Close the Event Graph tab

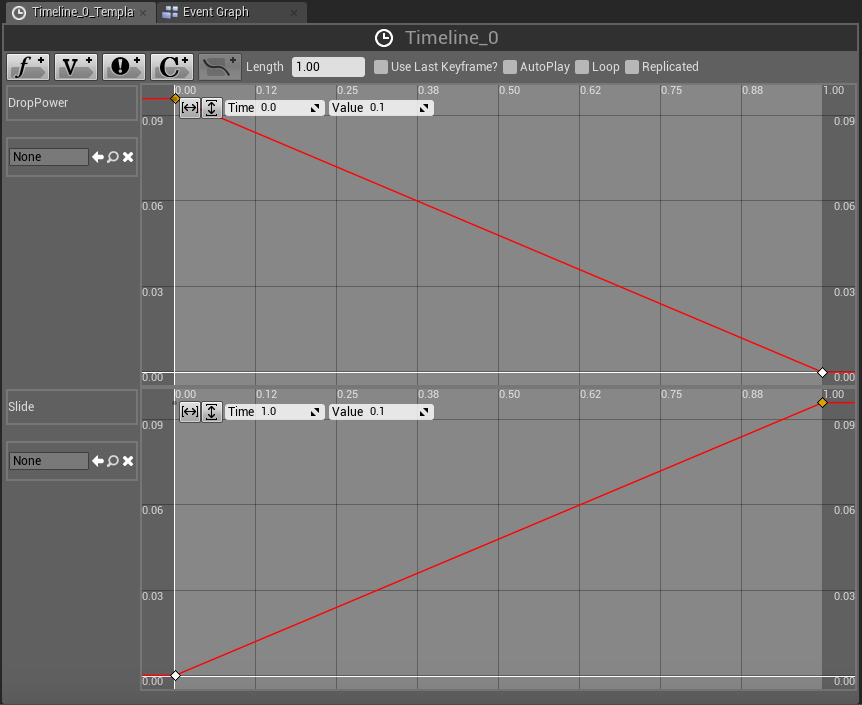(x=294, y=13)
